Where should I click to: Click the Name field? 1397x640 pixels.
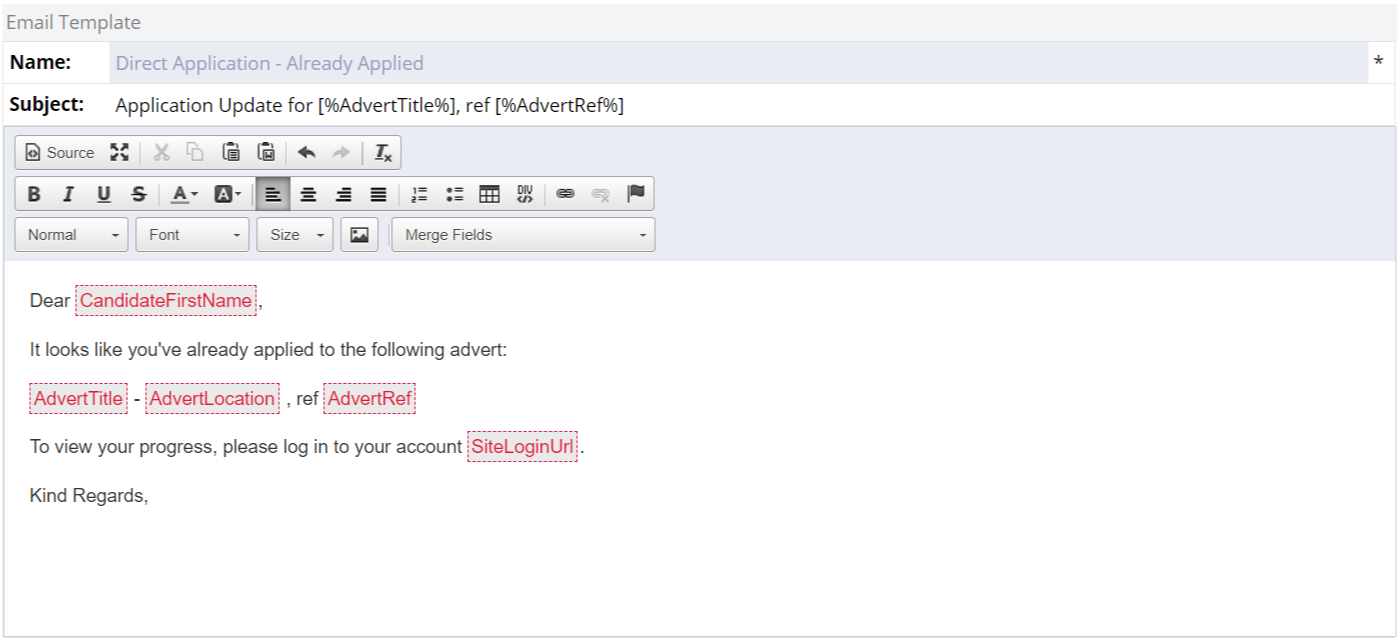tap(738, 63)
